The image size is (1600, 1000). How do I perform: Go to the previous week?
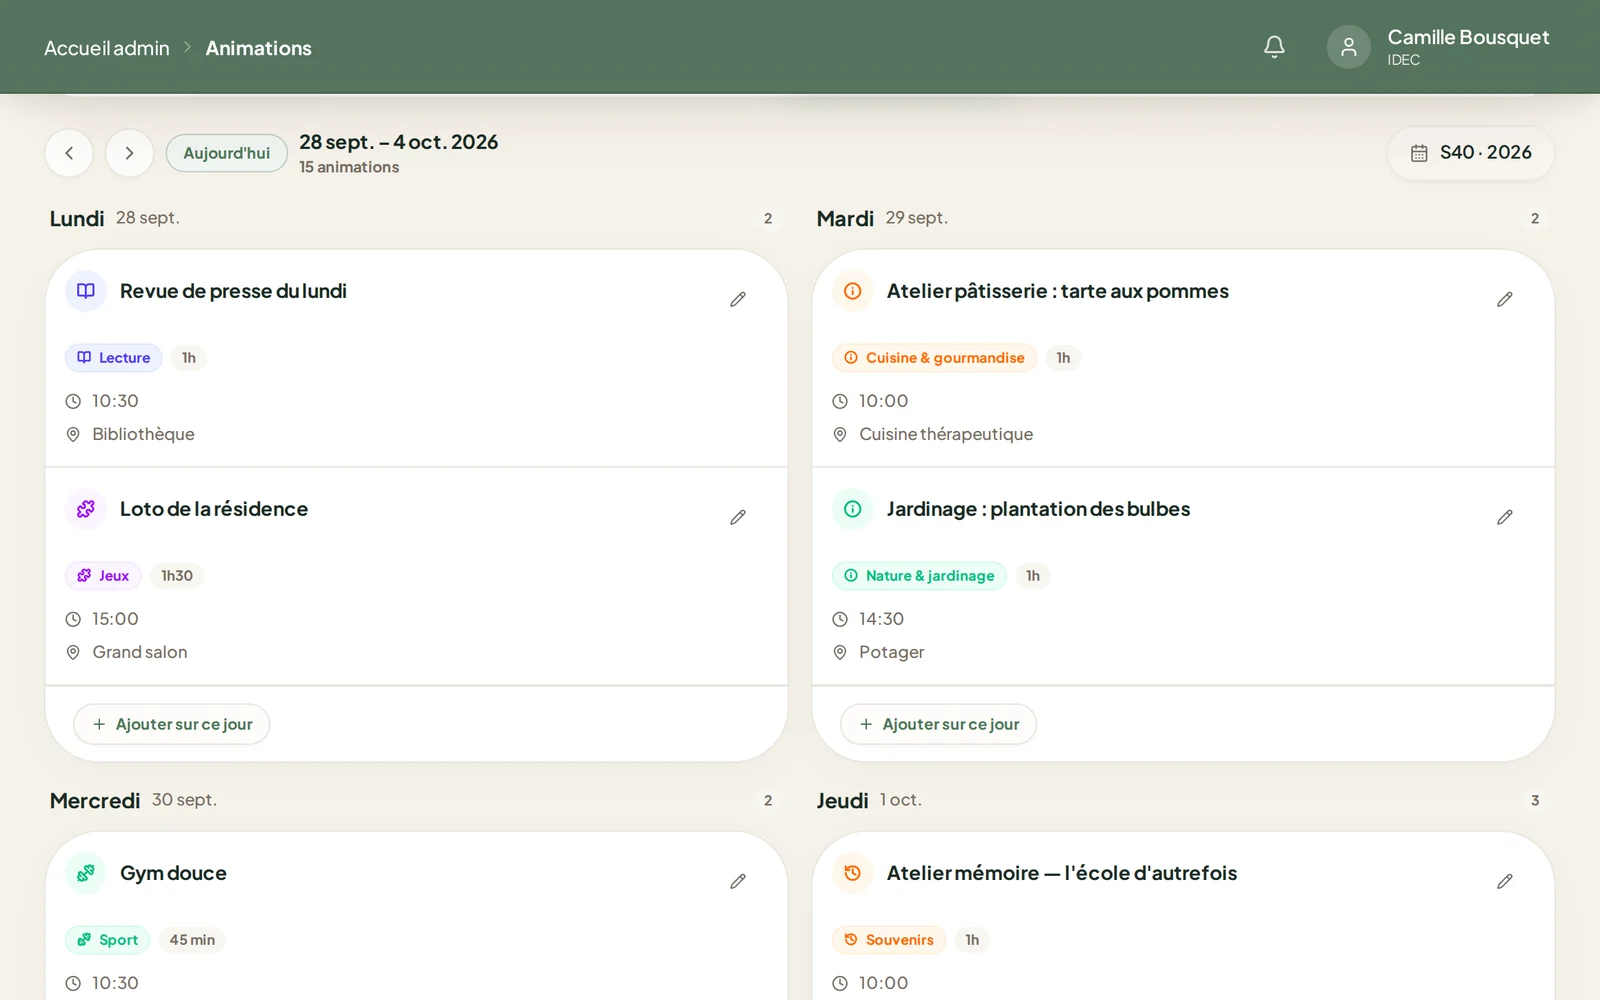[69, 153]
